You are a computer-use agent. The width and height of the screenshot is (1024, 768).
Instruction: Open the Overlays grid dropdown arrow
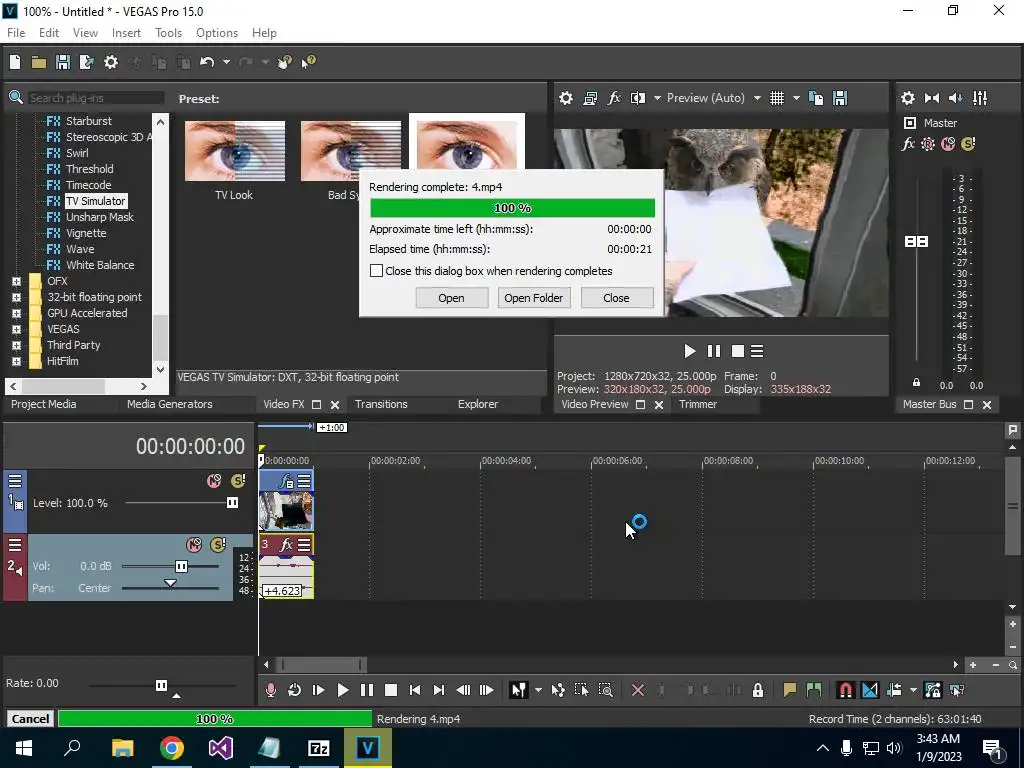pyautogui.click(x=796, y=98)
